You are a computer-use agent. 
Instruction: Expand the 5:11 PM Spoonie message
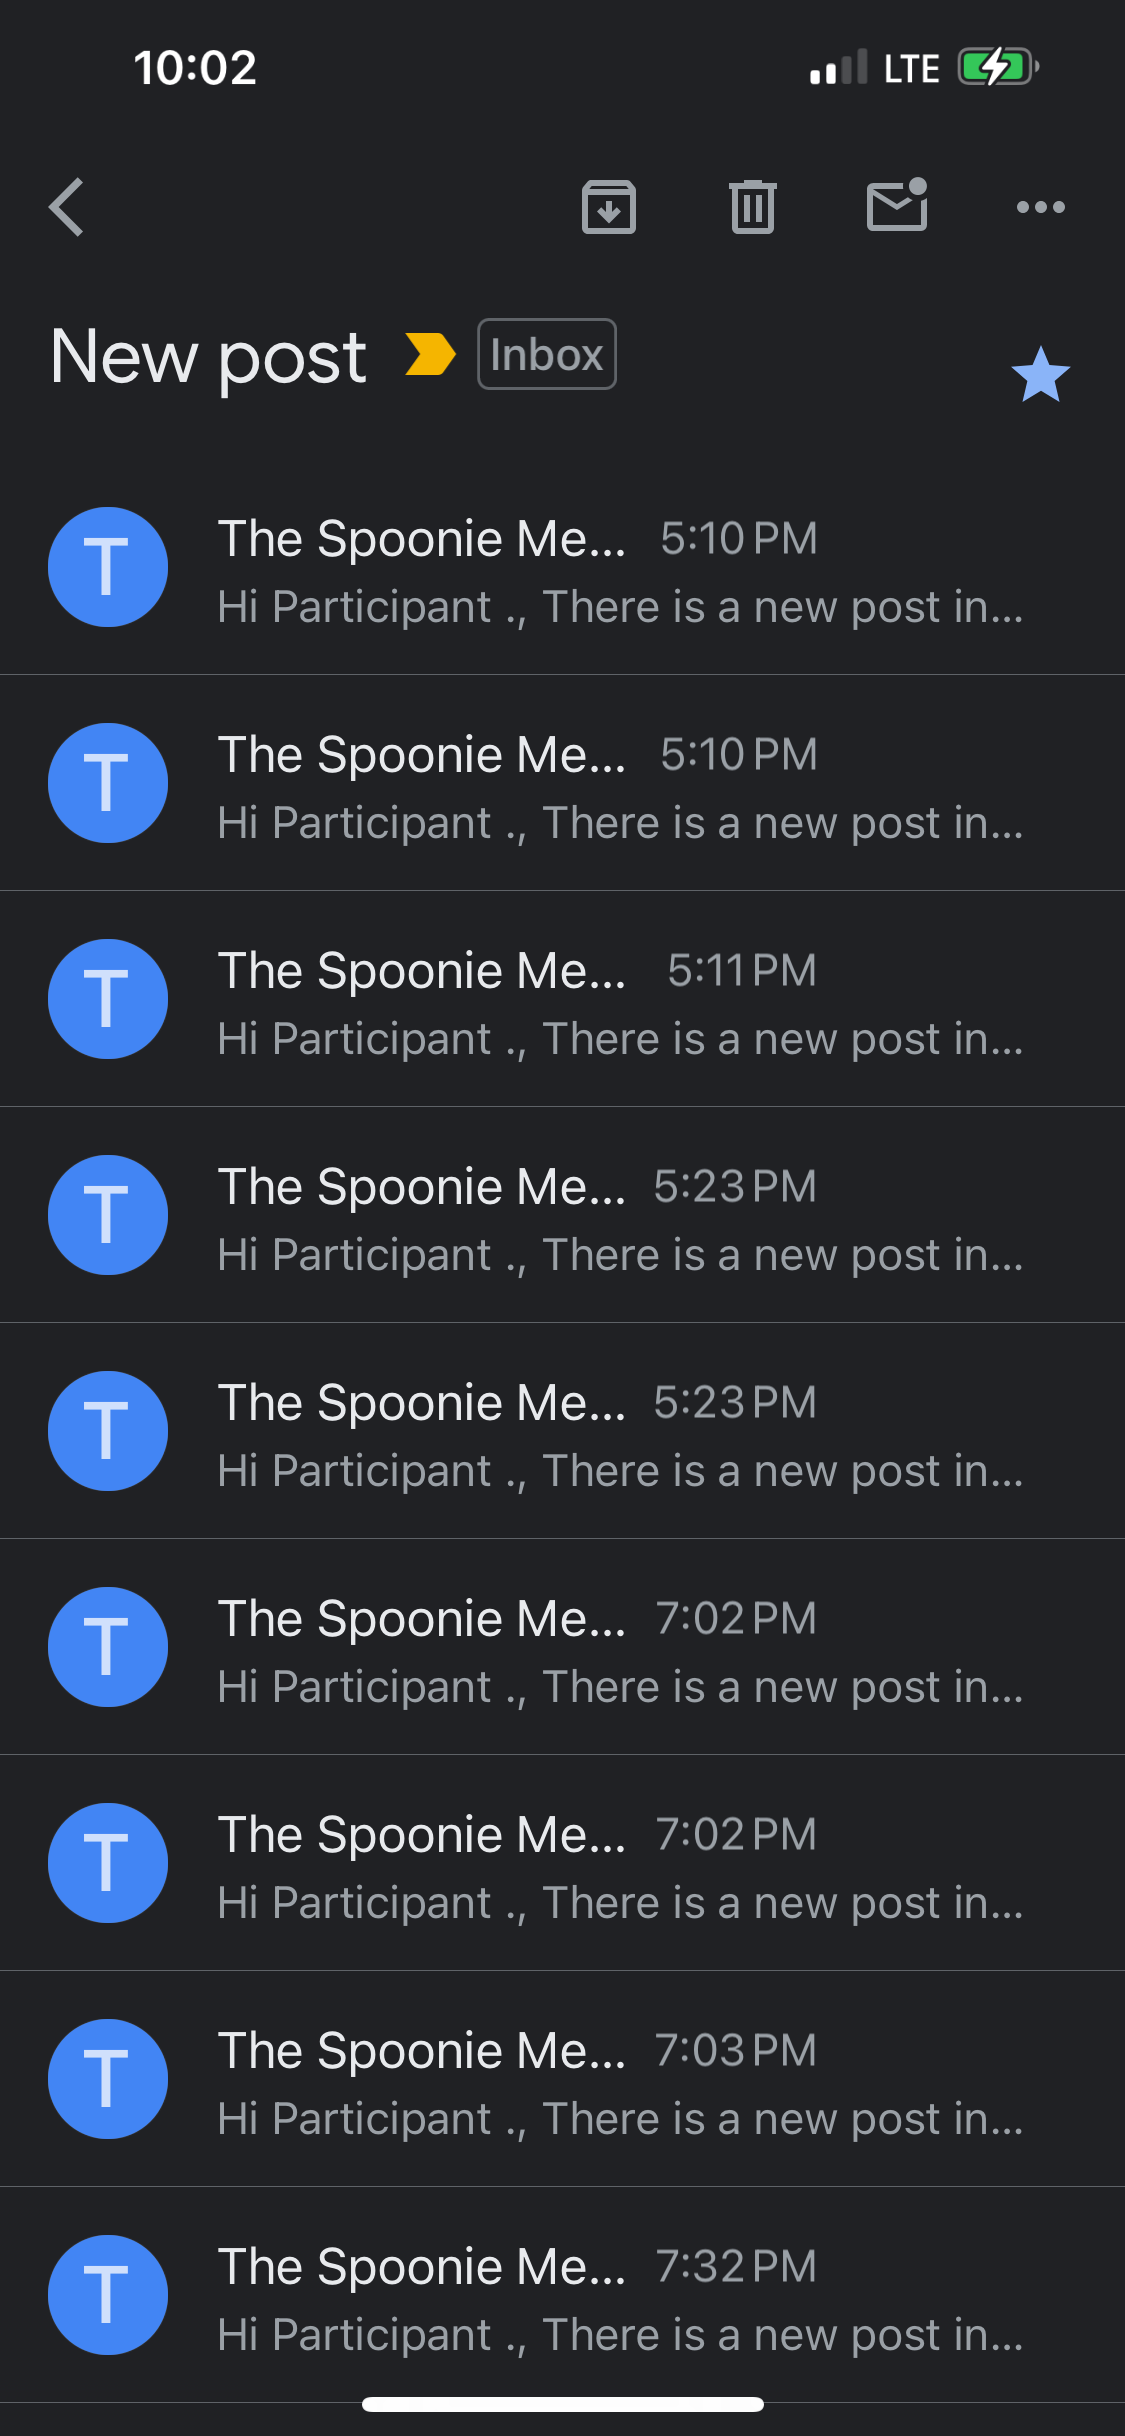click(x=620, y=1003)
